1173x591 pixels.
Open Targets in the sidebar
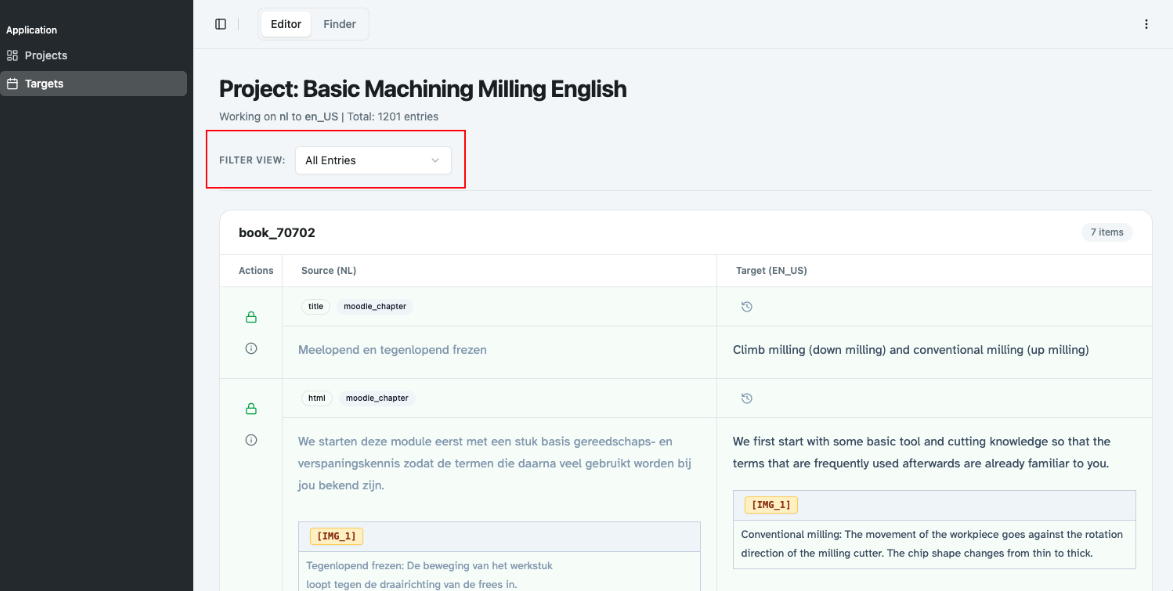(x=94, y=84)
